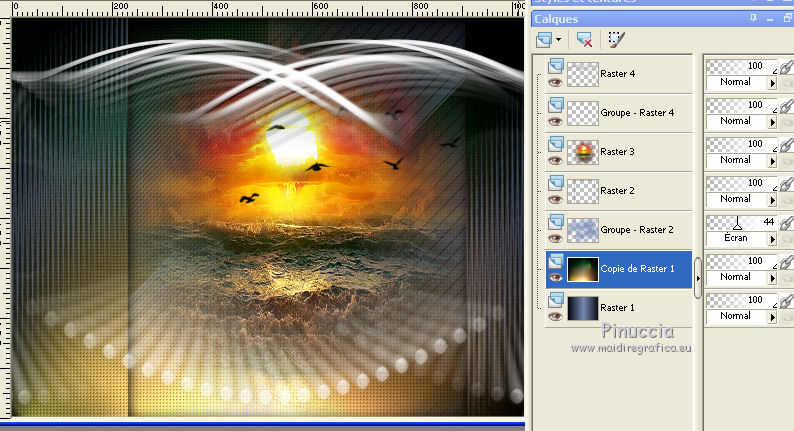Select the Raster 1 layer name
Screen dimensions: 794x431
coord(617,307)
